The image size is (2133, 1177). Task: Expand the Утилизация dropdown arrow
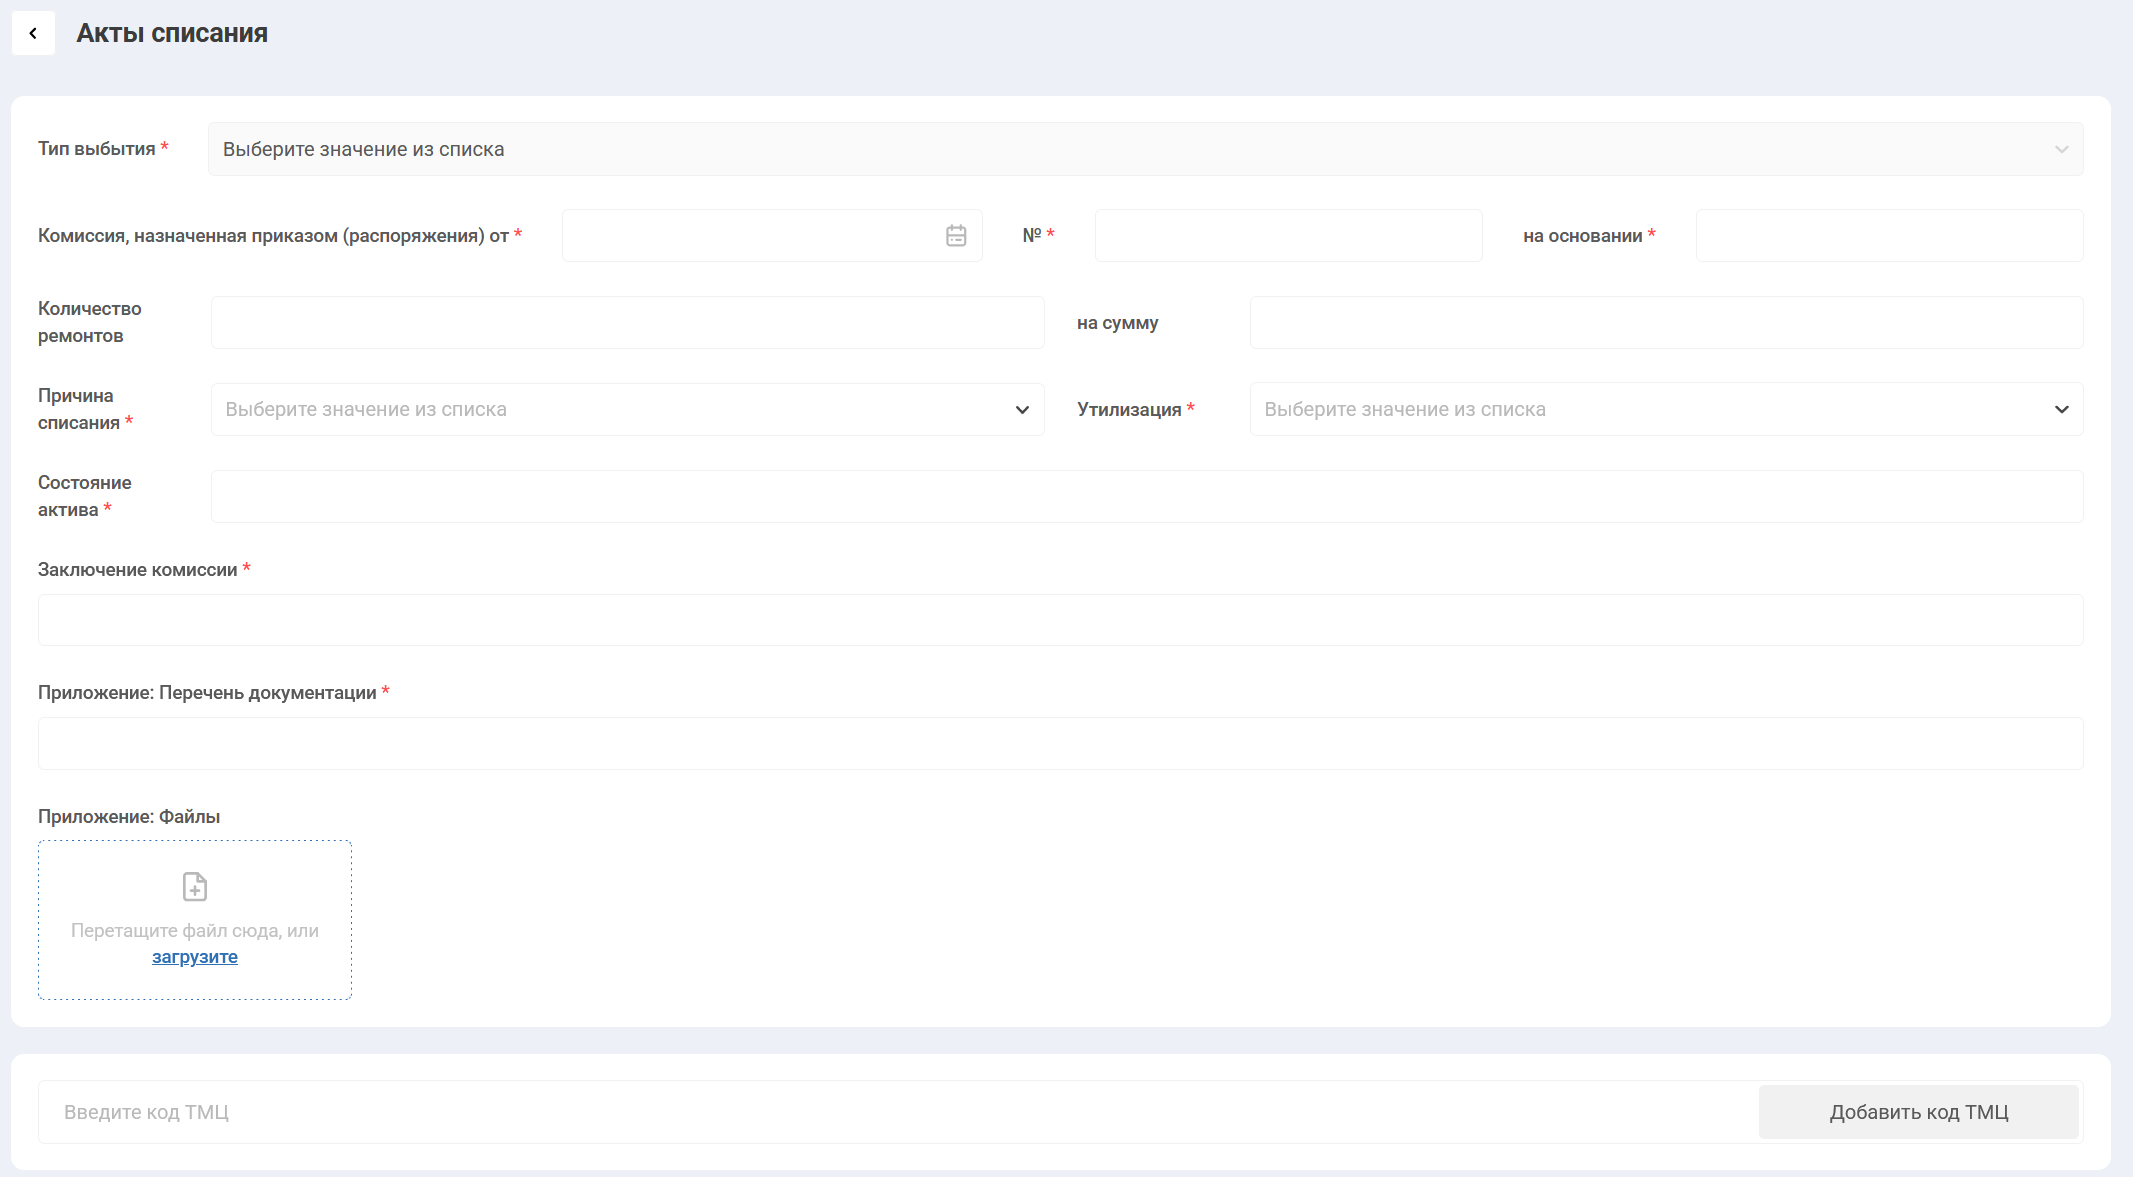pos(2061,410)
